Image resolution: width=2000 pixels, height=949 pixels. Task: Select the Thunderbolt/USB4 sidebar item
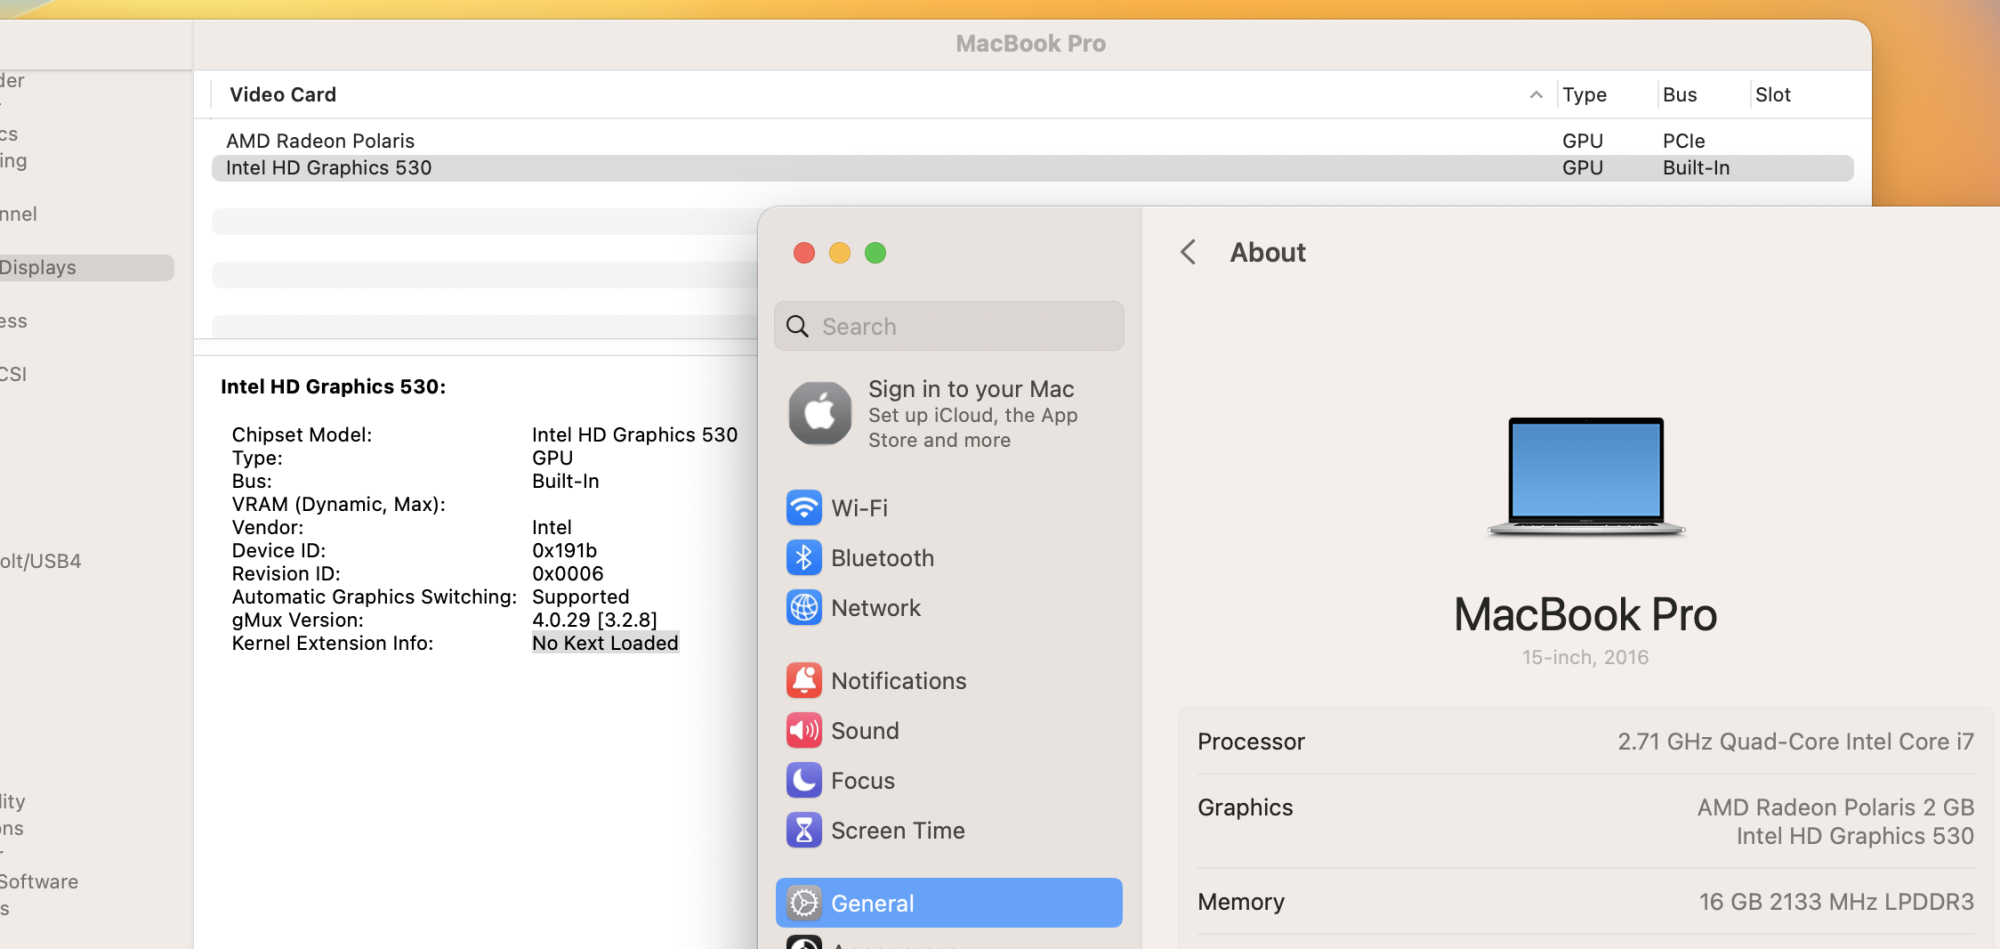41,562
